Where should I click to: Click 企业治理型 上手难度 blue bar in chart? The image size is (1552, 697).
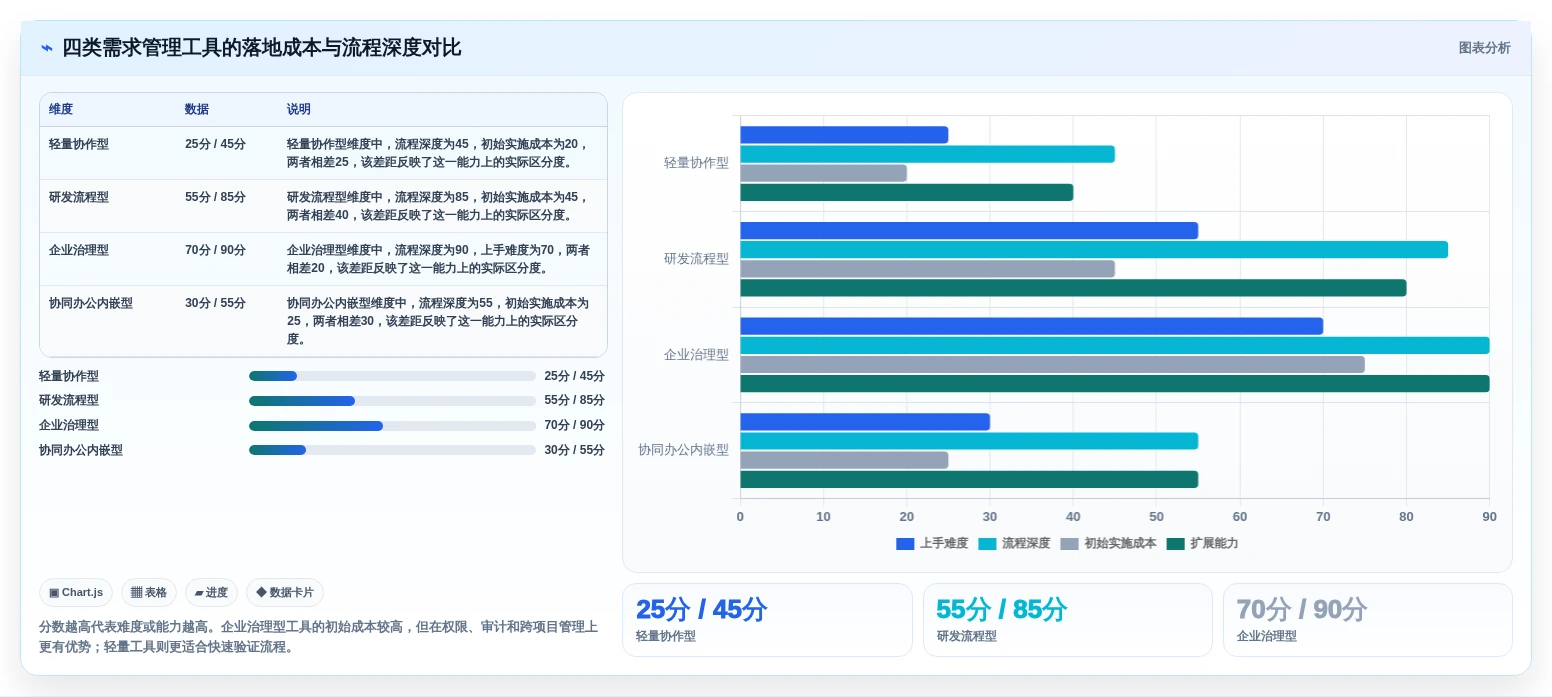click(1031, 326)
